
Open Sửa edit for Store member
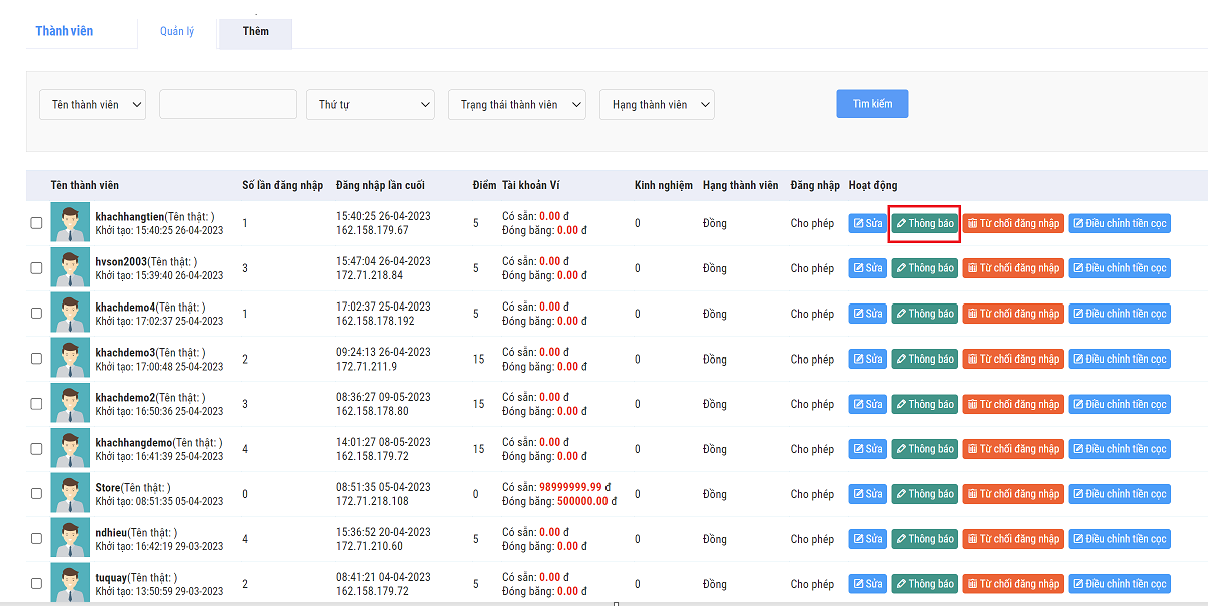[867, 494]
